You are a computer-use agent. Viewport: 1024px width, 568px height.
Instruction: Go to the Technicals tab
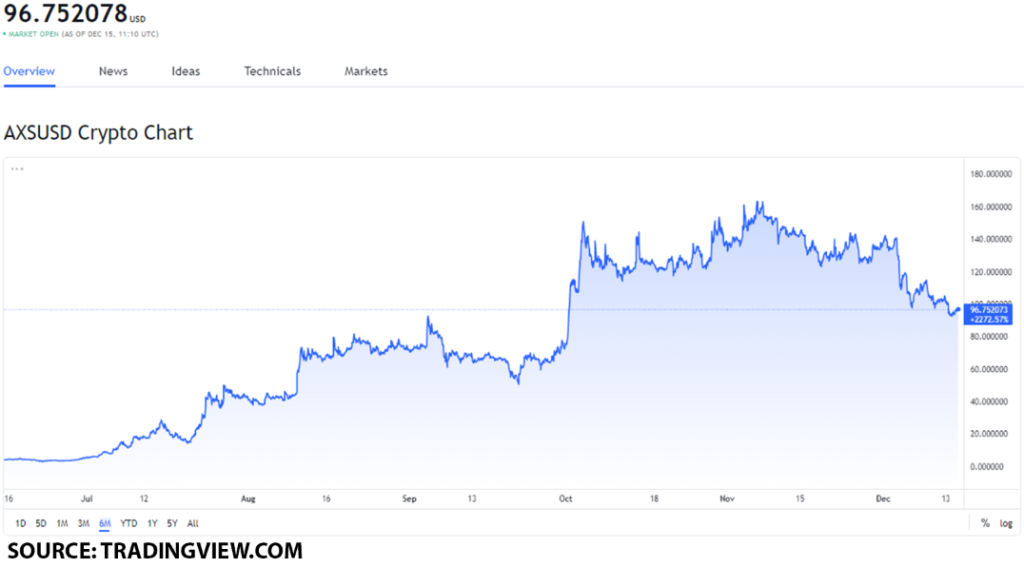272,71
